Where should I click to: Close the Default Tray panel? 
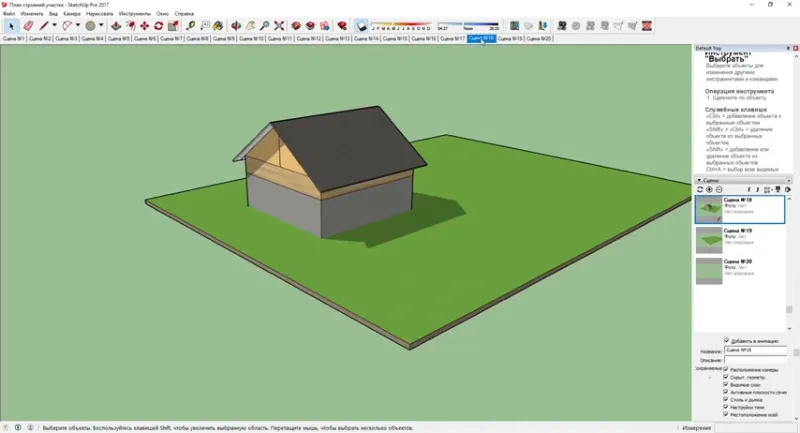pyautogui.click(x=795, y=48)
